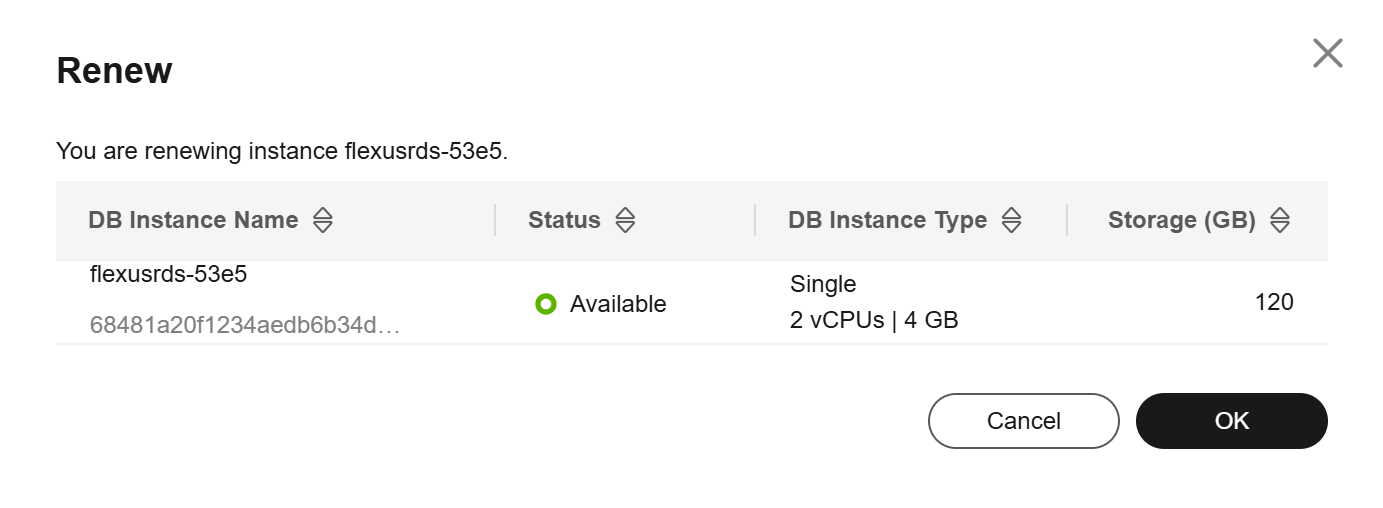The width and height of the screenshot is (1383, 508).
Task: Select the Storage (GB) column header label
Action: 1181,221
